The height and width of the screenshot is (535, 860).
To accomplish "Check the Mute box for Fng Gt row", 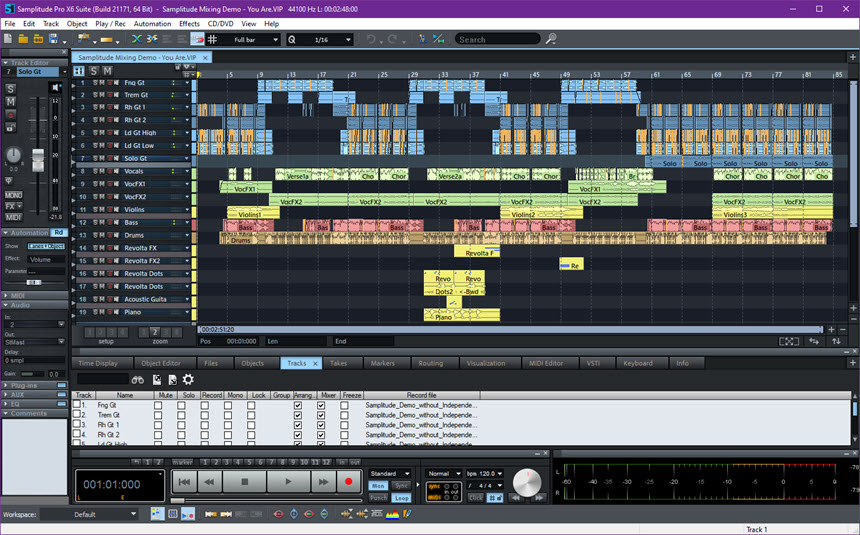I will [x=158, y=406].
